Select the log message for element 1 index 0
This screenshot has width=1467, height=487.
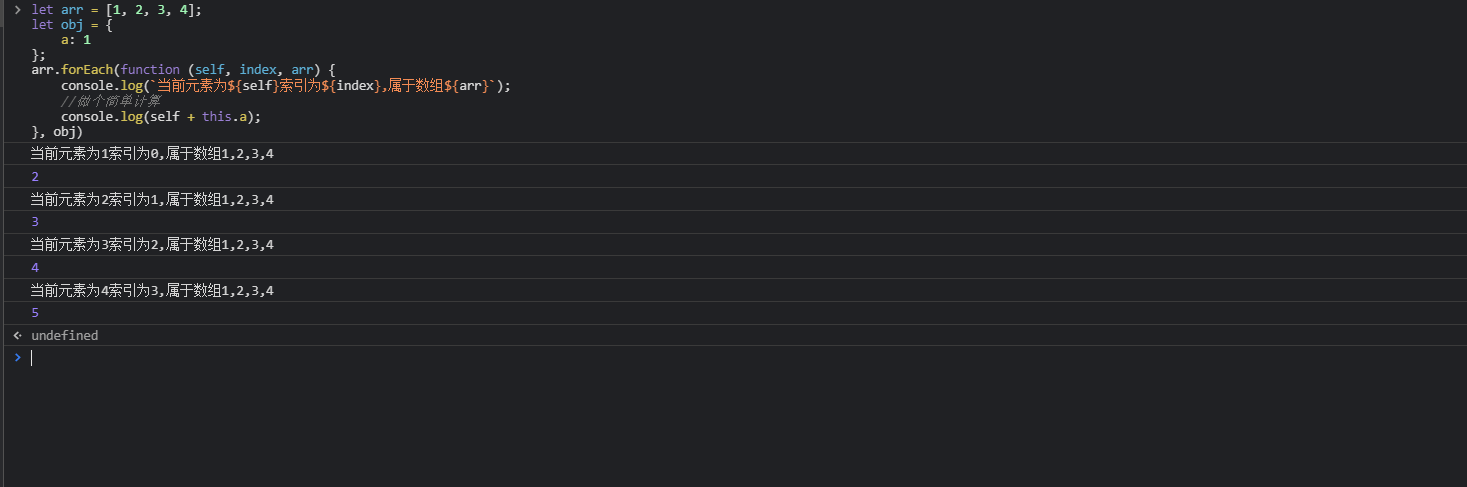click(152, 154)
